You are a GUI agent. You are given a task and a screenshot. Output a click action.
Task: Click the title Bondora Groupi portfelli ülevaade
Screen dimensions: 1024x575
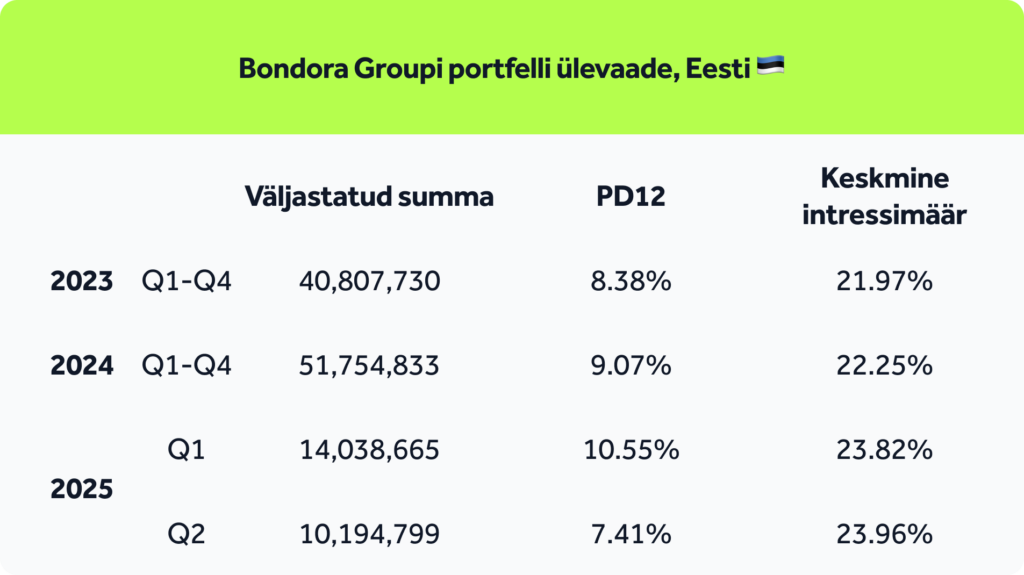(x=494, y=69)
